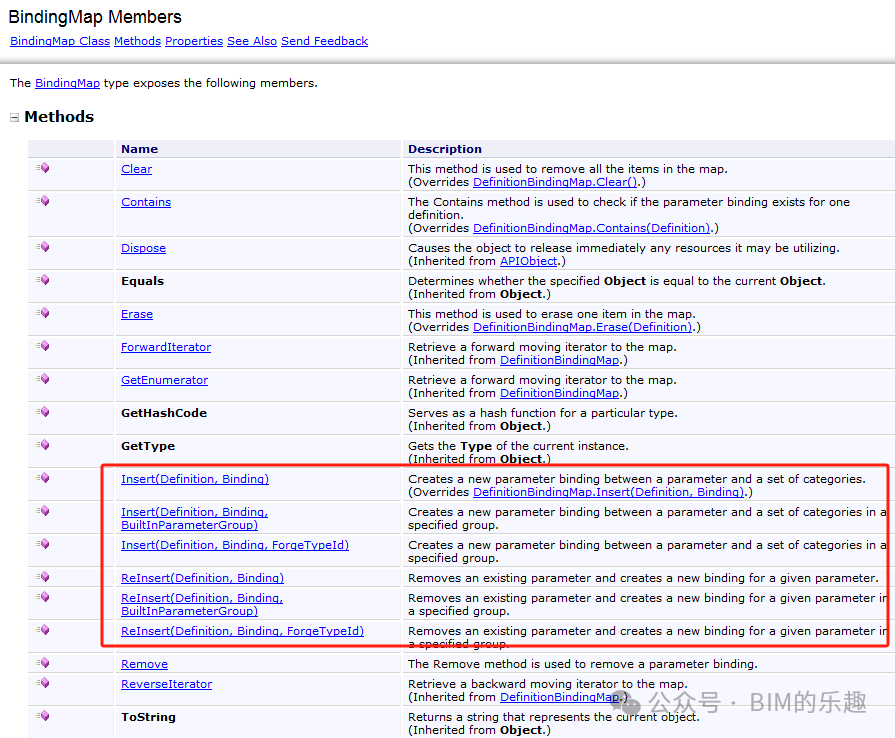Open Insert(Definition, Binding, BuiltInParameterGroup) link
The height and width of the screenshot is (738, 895).
(195, 518)
